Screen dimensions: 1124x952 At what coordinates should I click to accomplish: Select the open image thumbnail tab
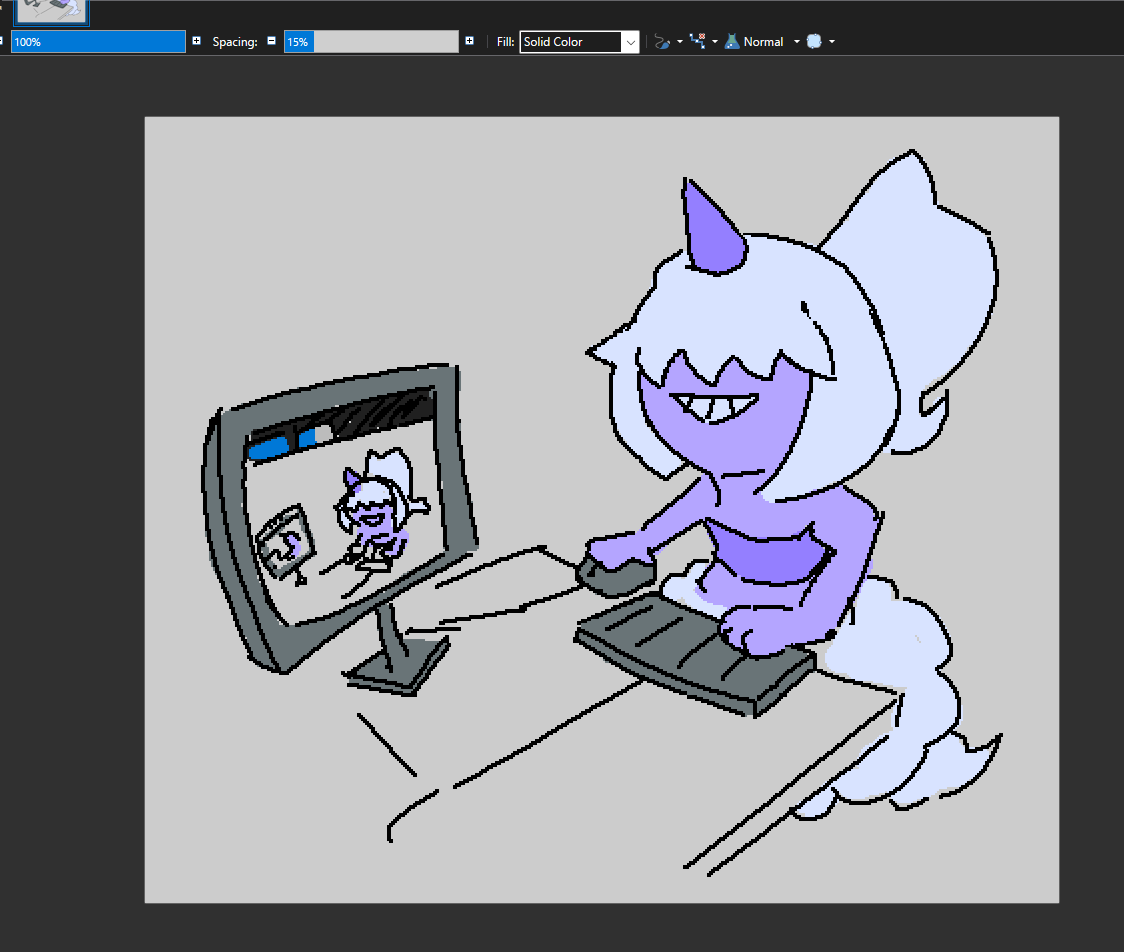tap(52, 11)
